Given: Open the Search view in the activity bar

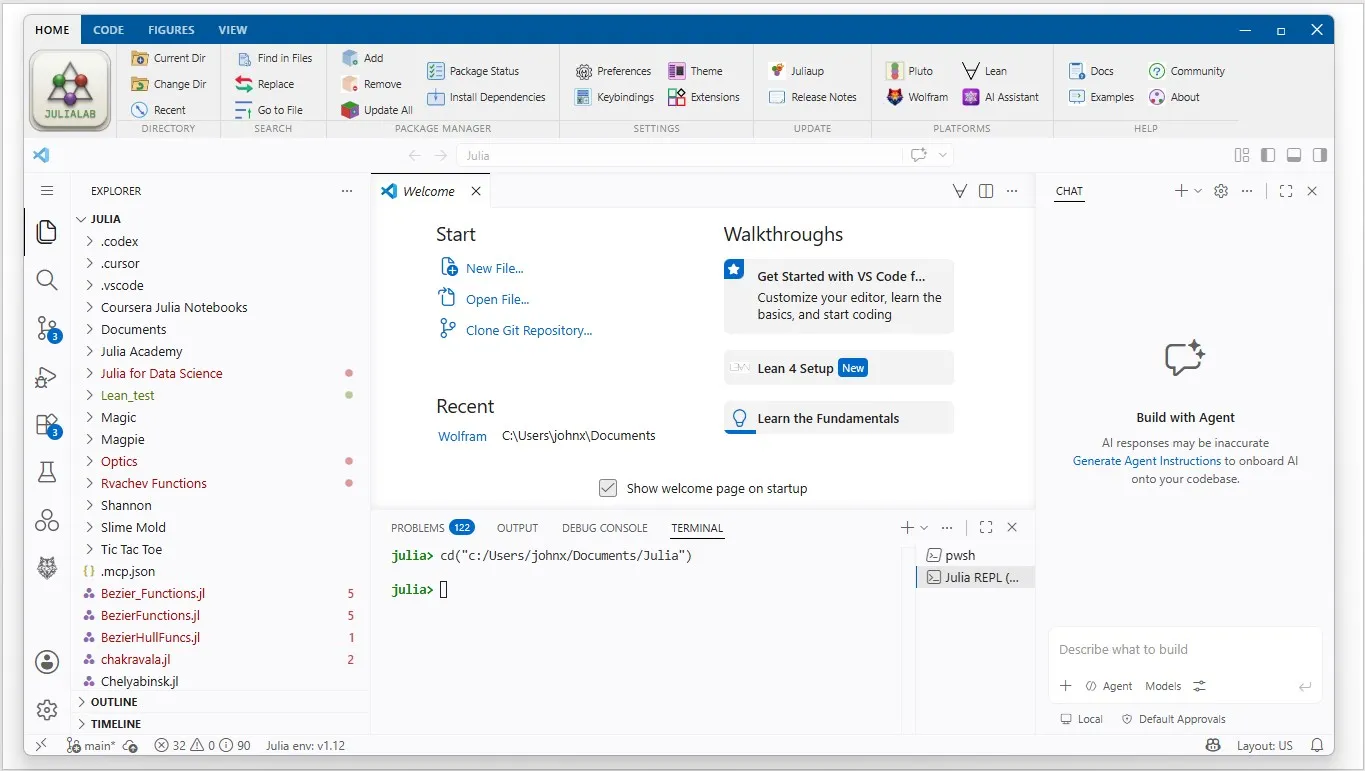Looking at the screenshot, I should coord(47,280).
